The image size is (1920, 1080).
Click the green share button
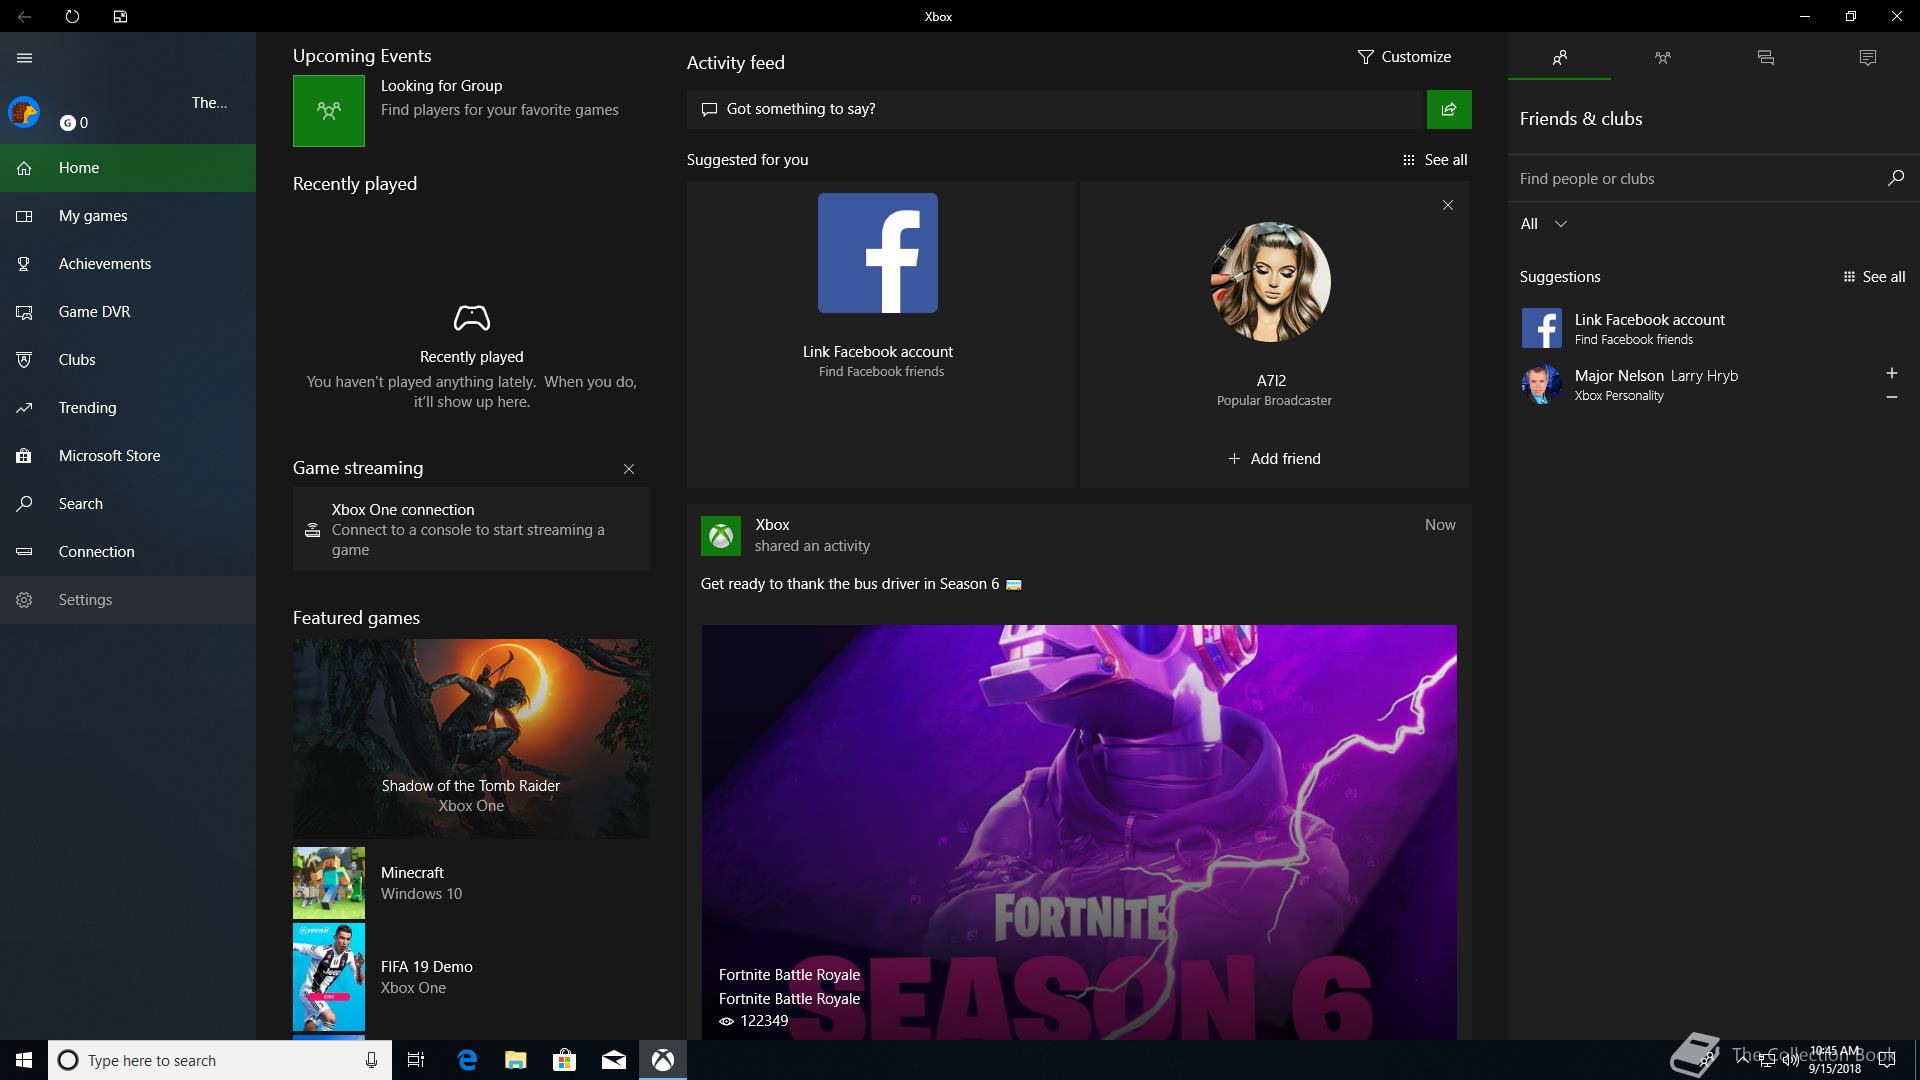[1449, 109]
